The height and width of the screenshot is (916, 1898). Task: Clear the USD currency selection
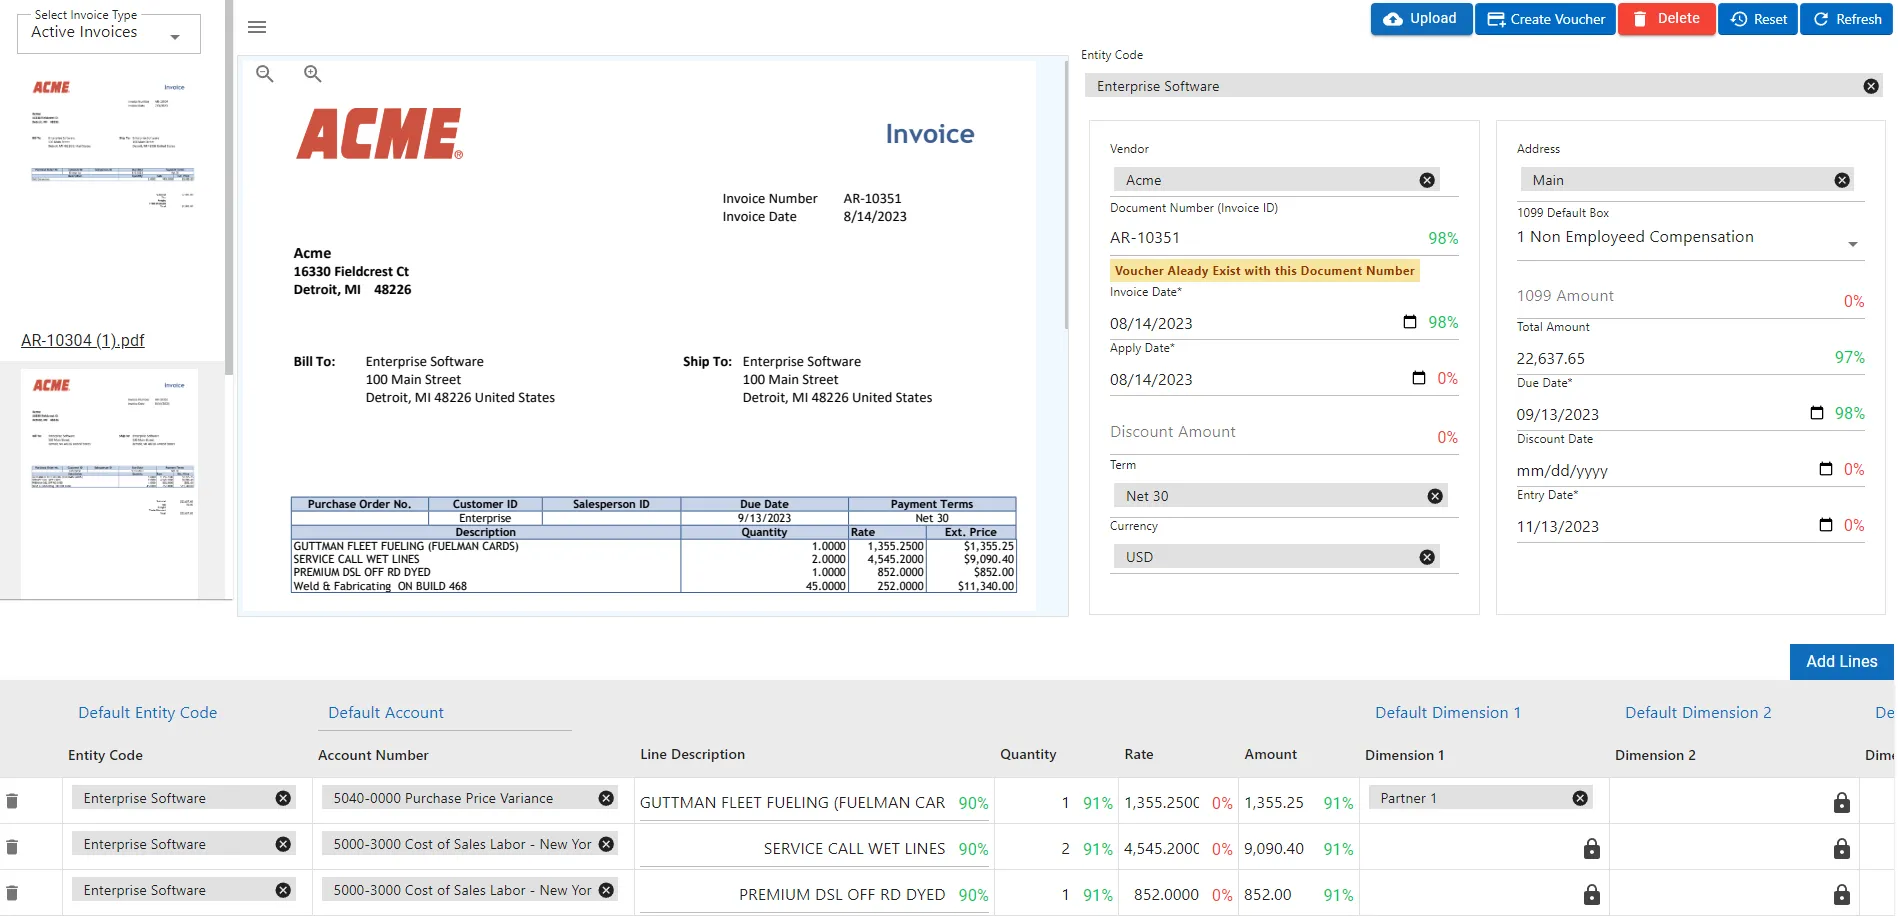click(1427, 557)
